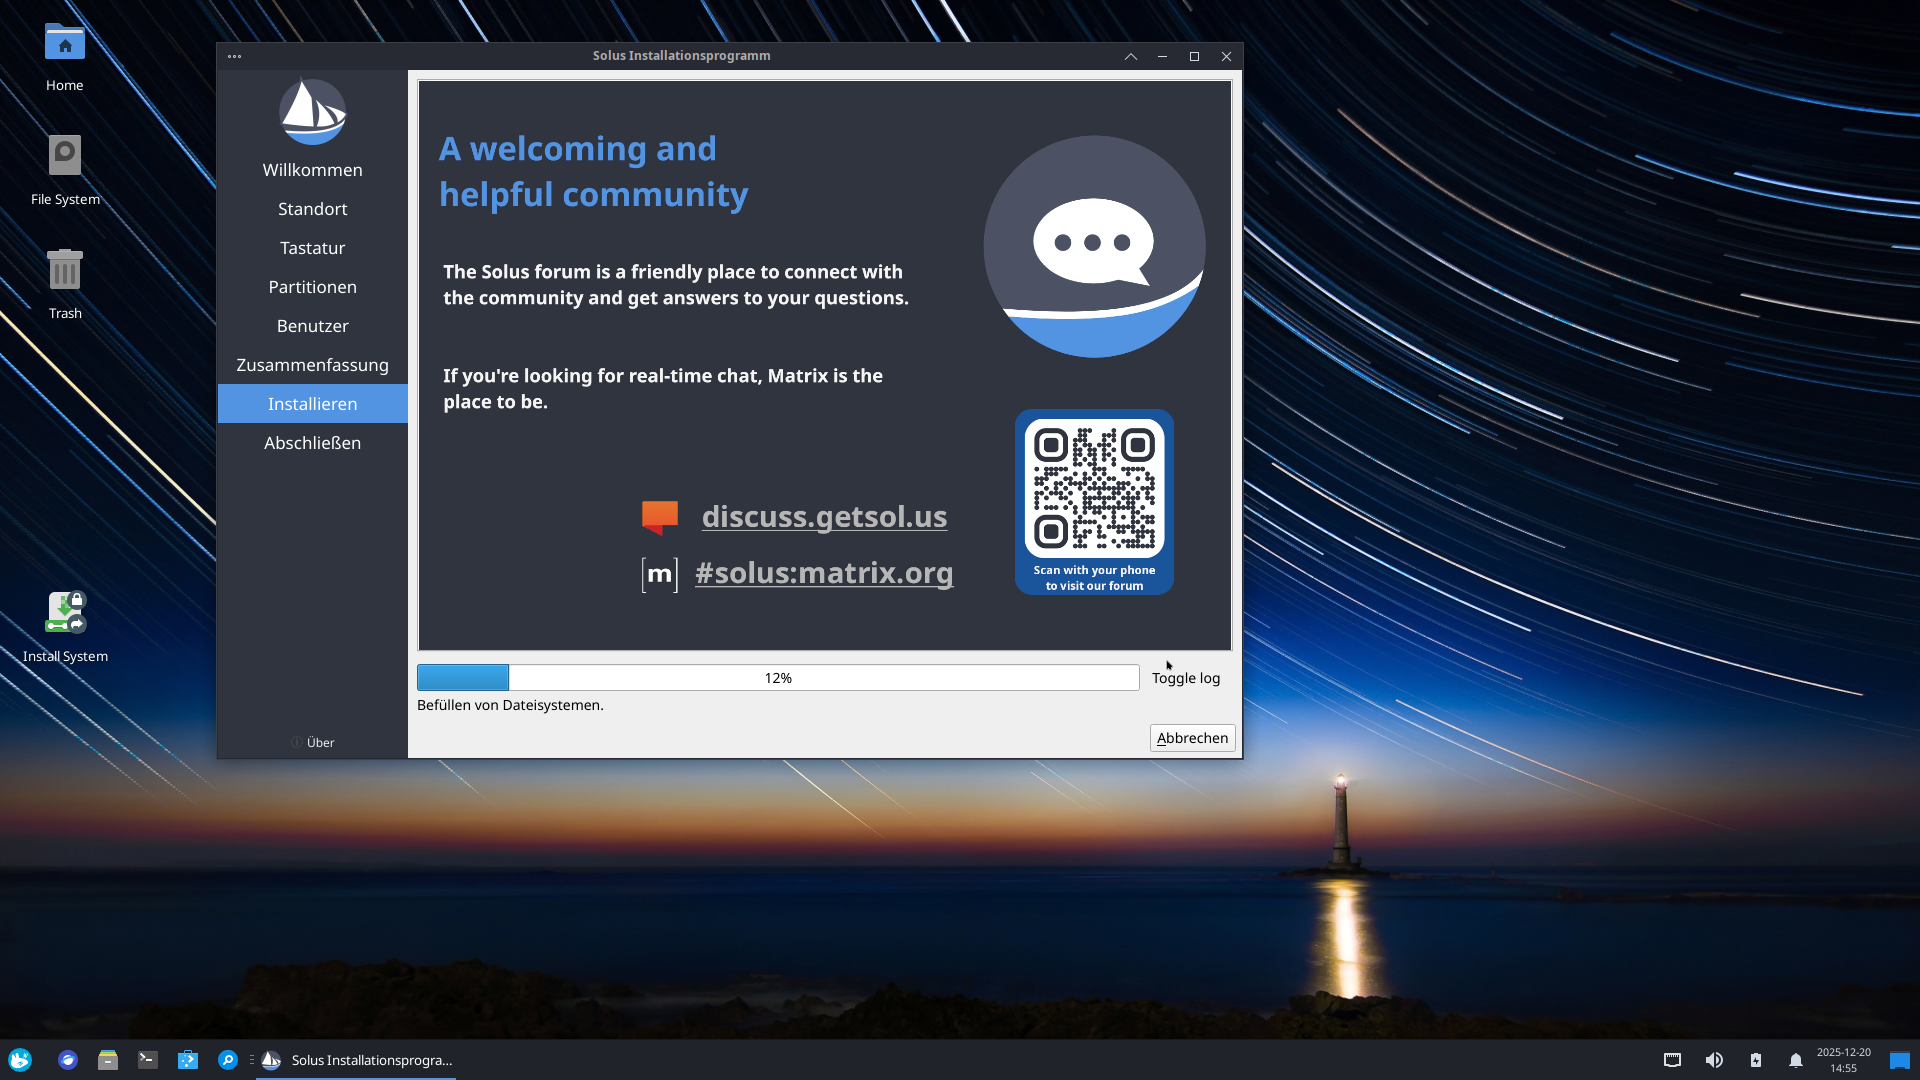Open the web browser taskbar icon
This screenshot has width=1920, height=1080.
coord(68,1060)
